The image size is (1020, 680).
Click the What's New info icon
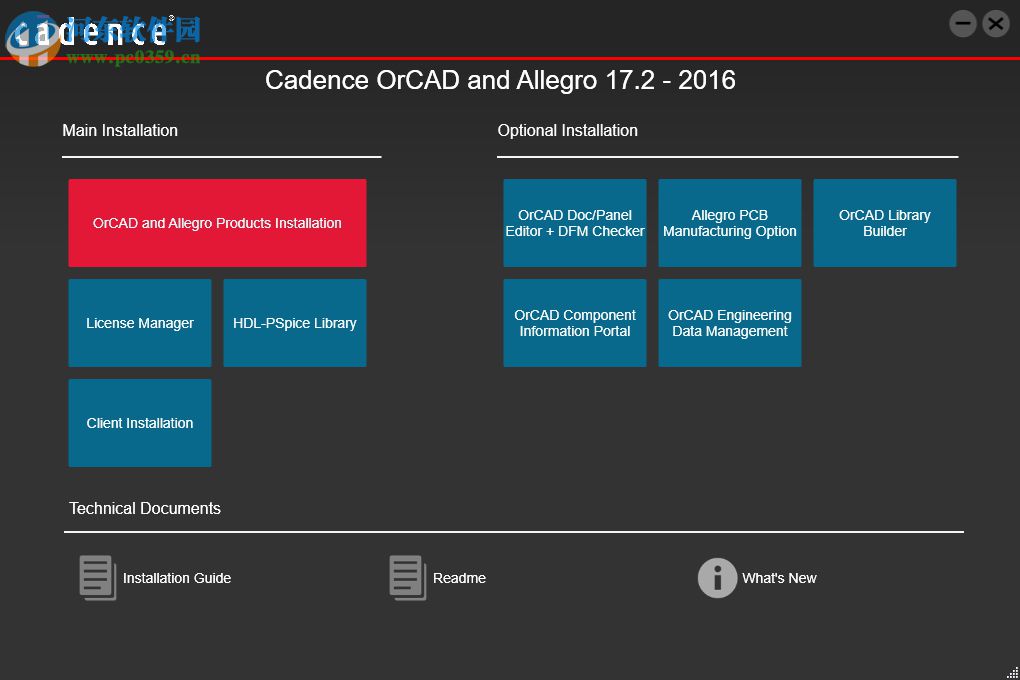[x=717, y=577]
